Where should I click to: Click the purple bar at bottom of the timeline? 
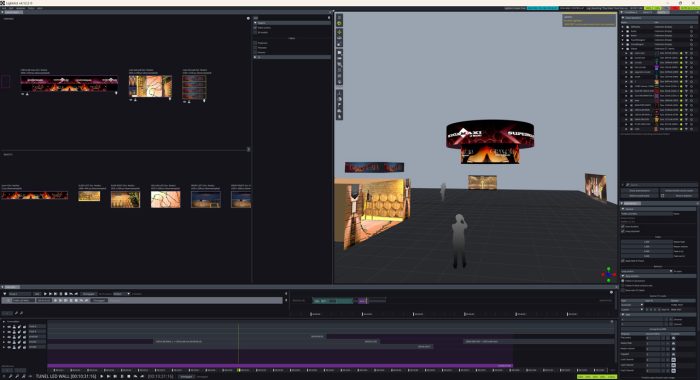(280, 366)
